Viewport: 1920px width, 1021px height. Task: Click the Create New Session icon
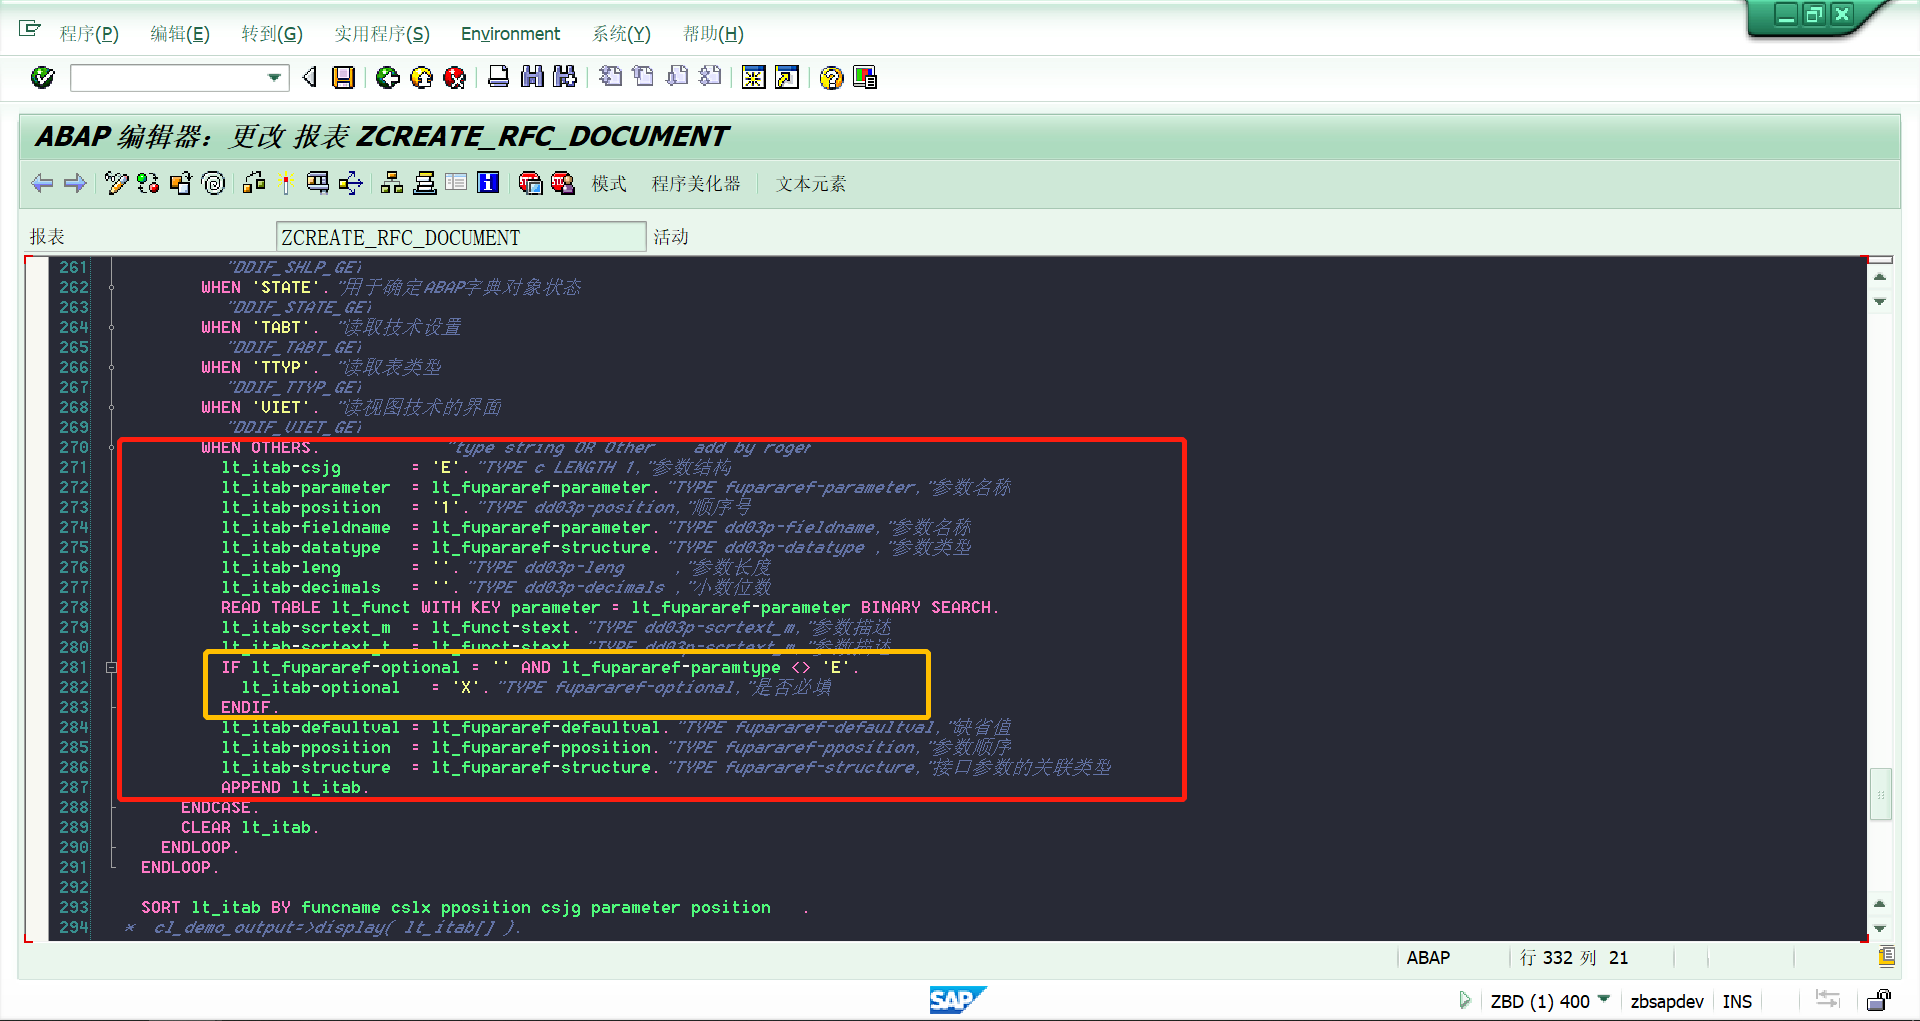click(x=754, y=77)
